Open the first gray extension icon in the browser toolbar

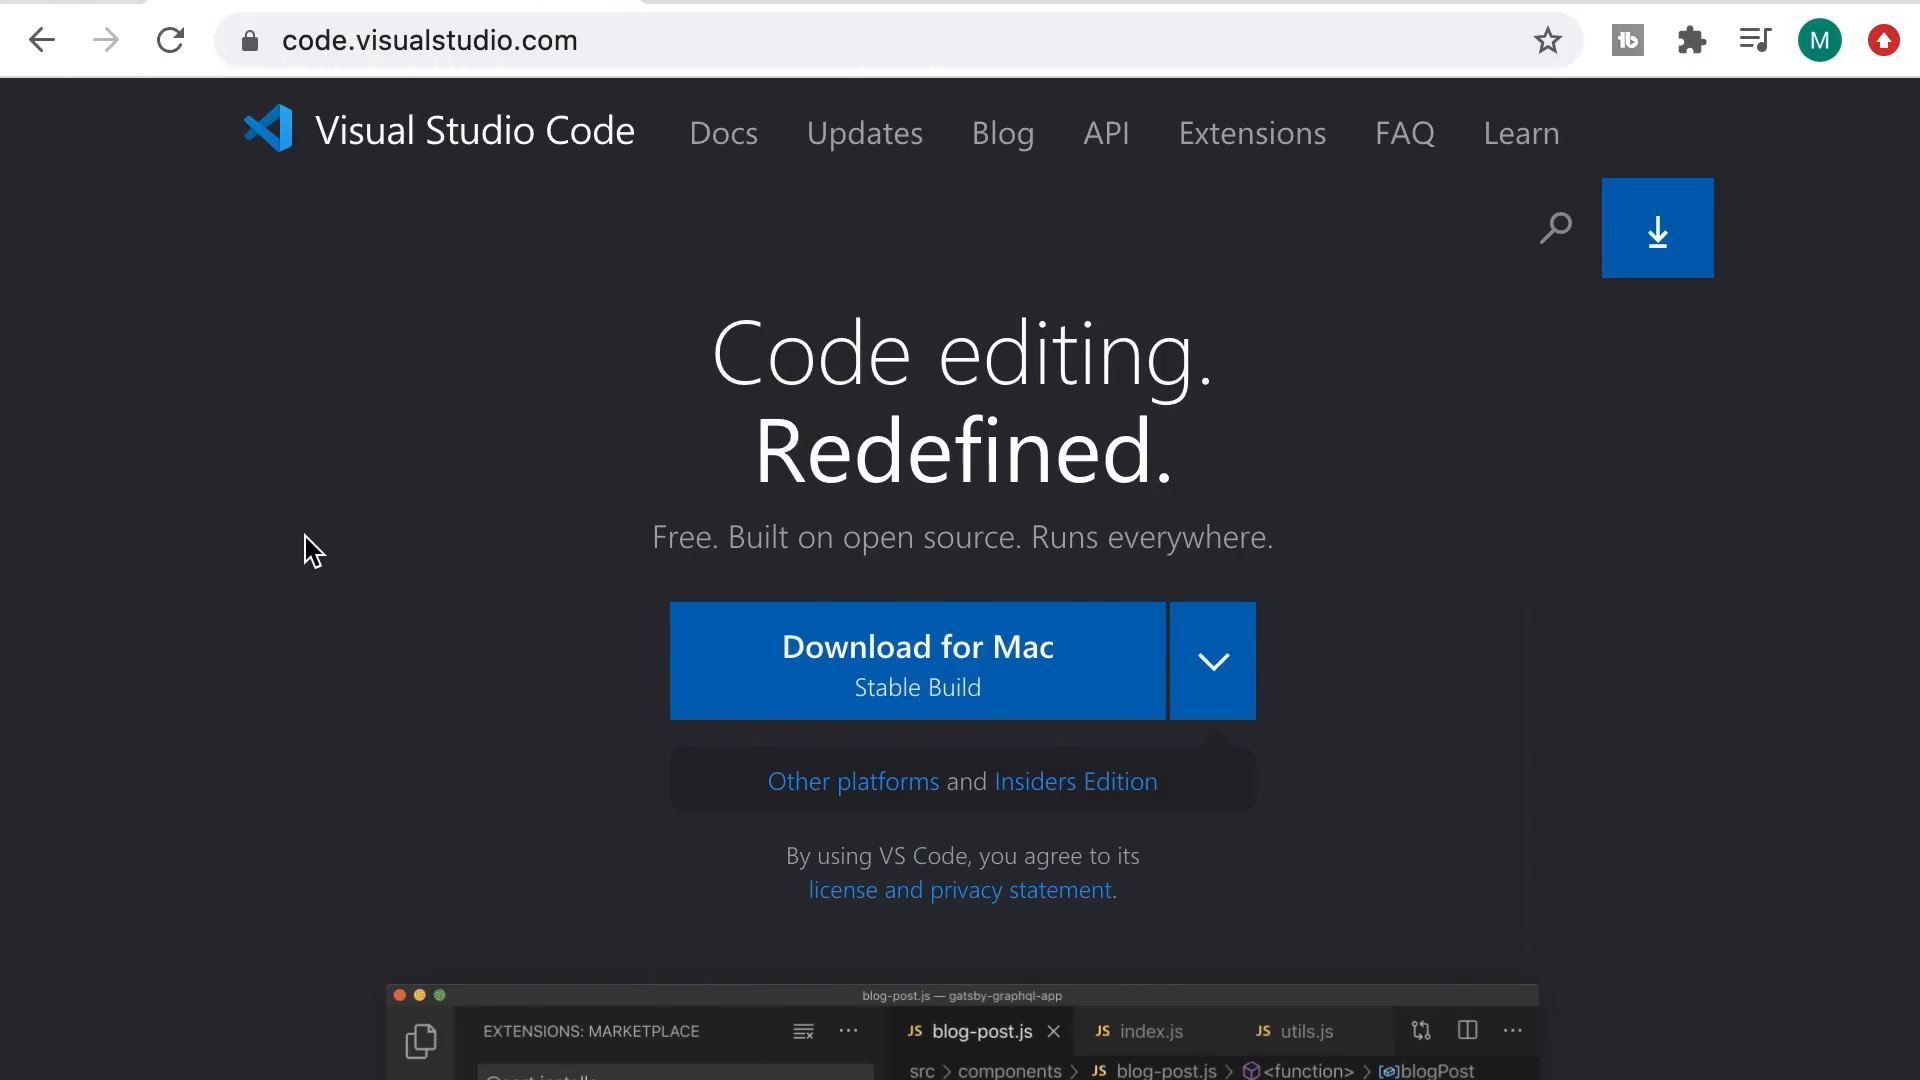tap(1628, 40)
